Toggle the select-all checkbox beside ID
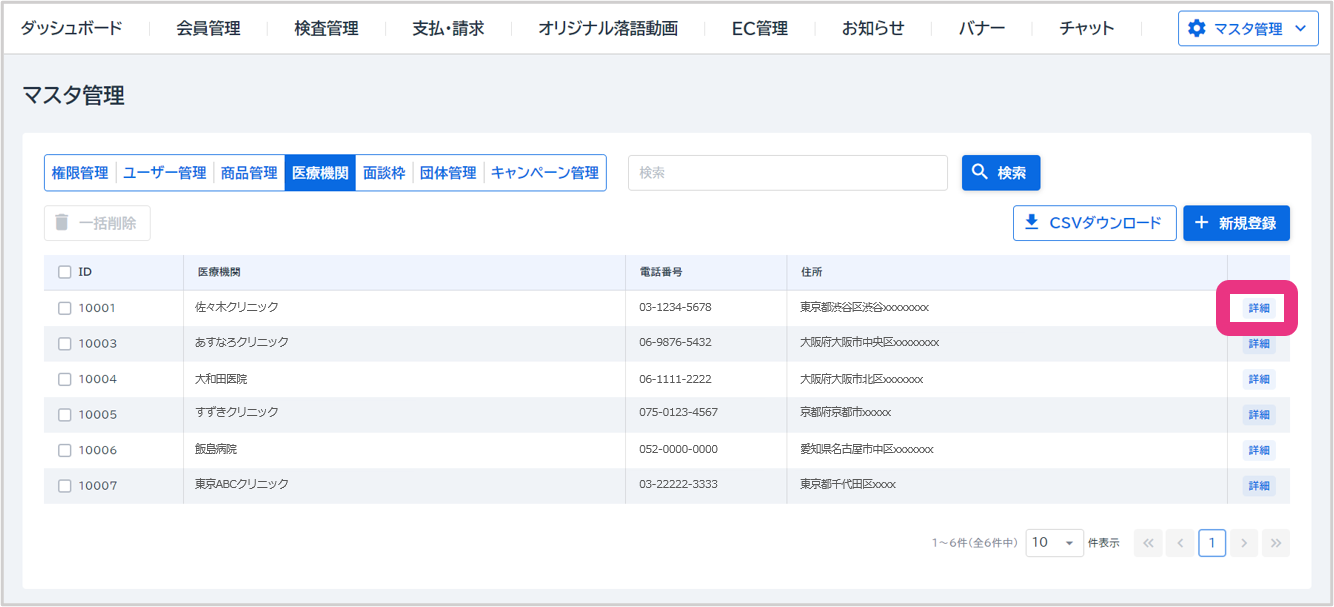This screenshot has height=607, width=1334. point(65,272)
